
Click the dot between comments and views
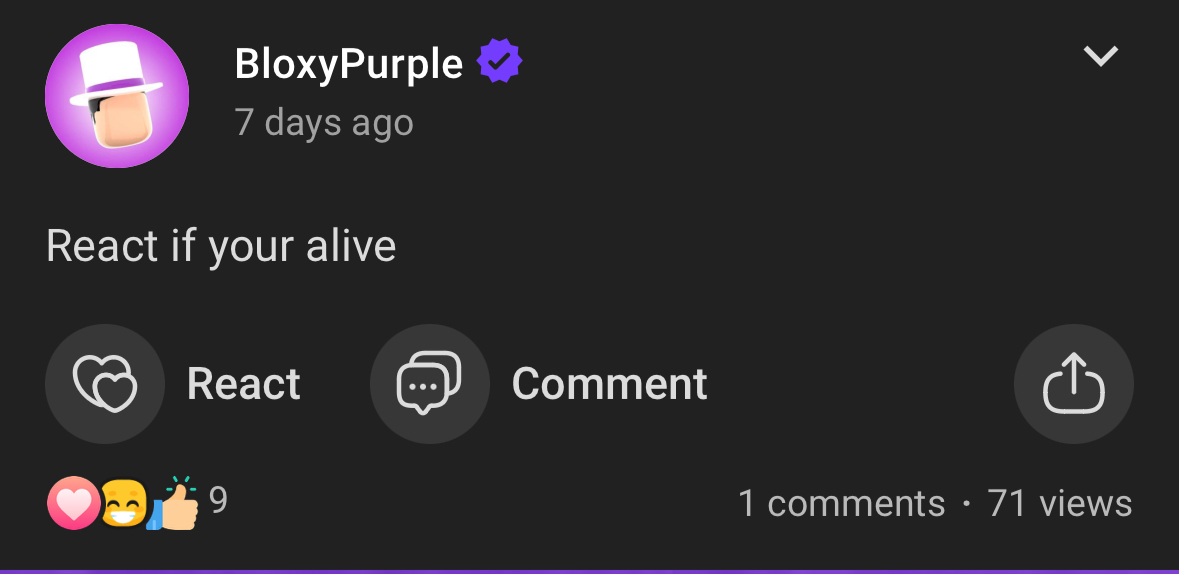(x=966, y=504)
